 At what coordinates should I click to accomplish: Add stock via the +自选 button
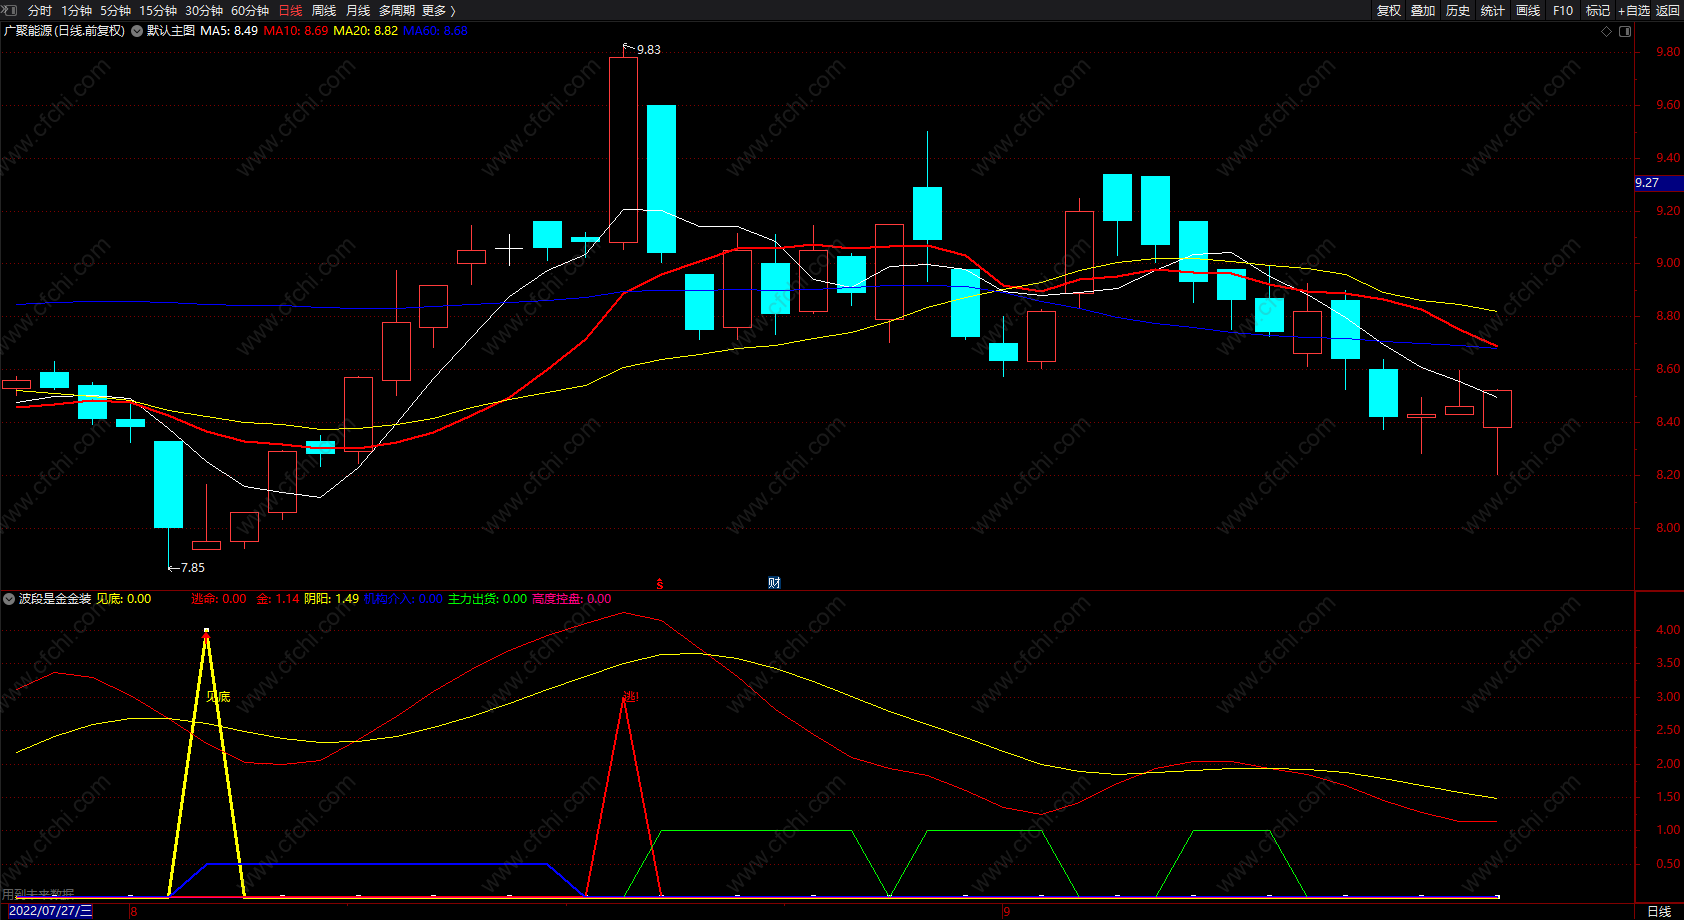(1634, 10)
